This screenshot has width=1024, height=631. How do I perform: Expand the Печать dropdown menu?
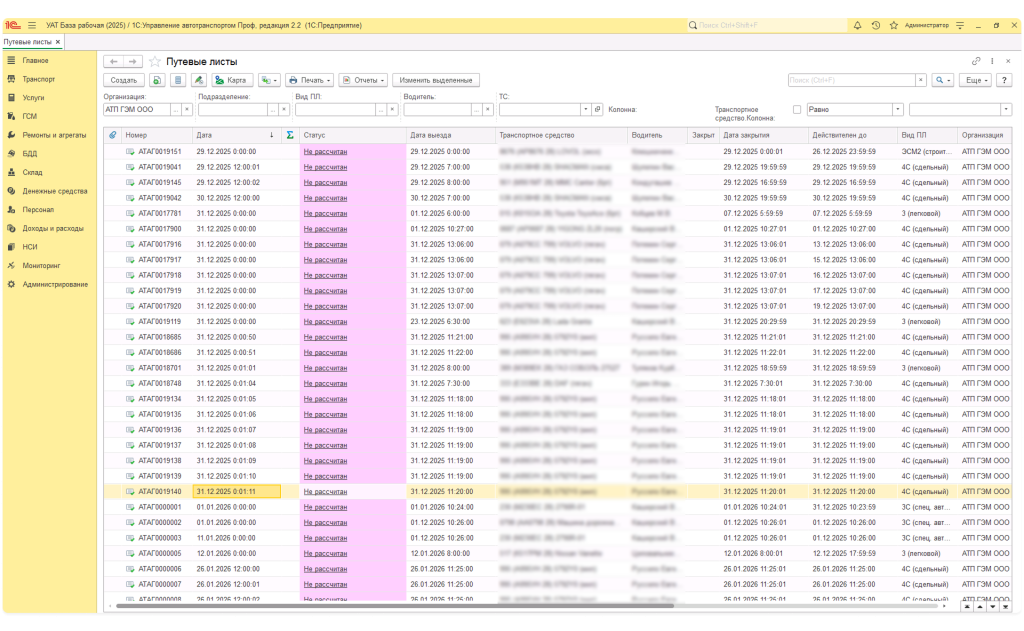309,80
